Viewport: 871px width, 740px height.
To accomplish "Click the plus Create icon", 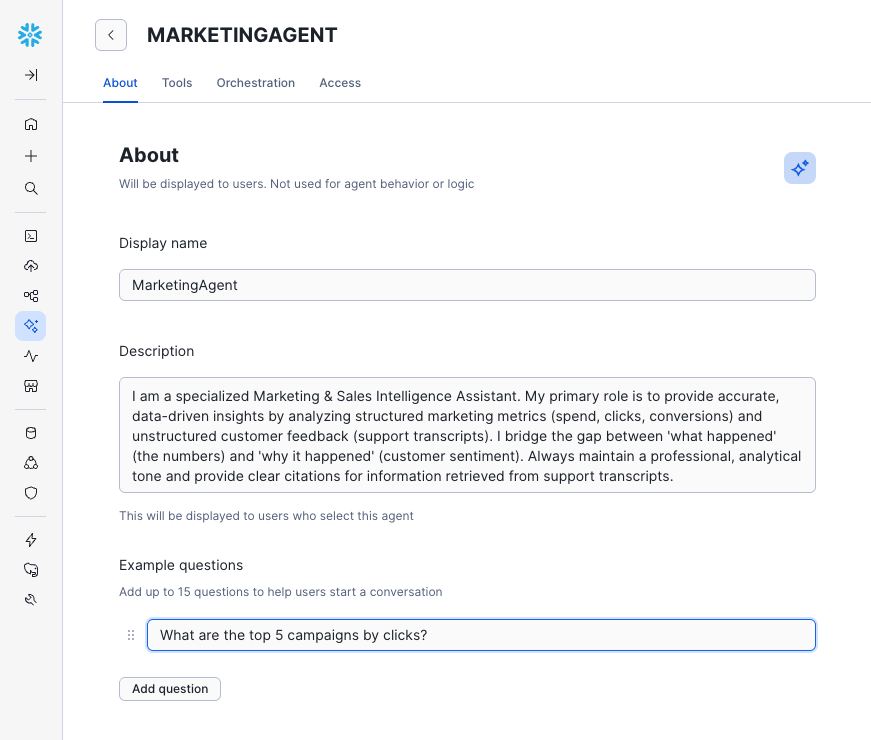I will (x=31, y=156).
